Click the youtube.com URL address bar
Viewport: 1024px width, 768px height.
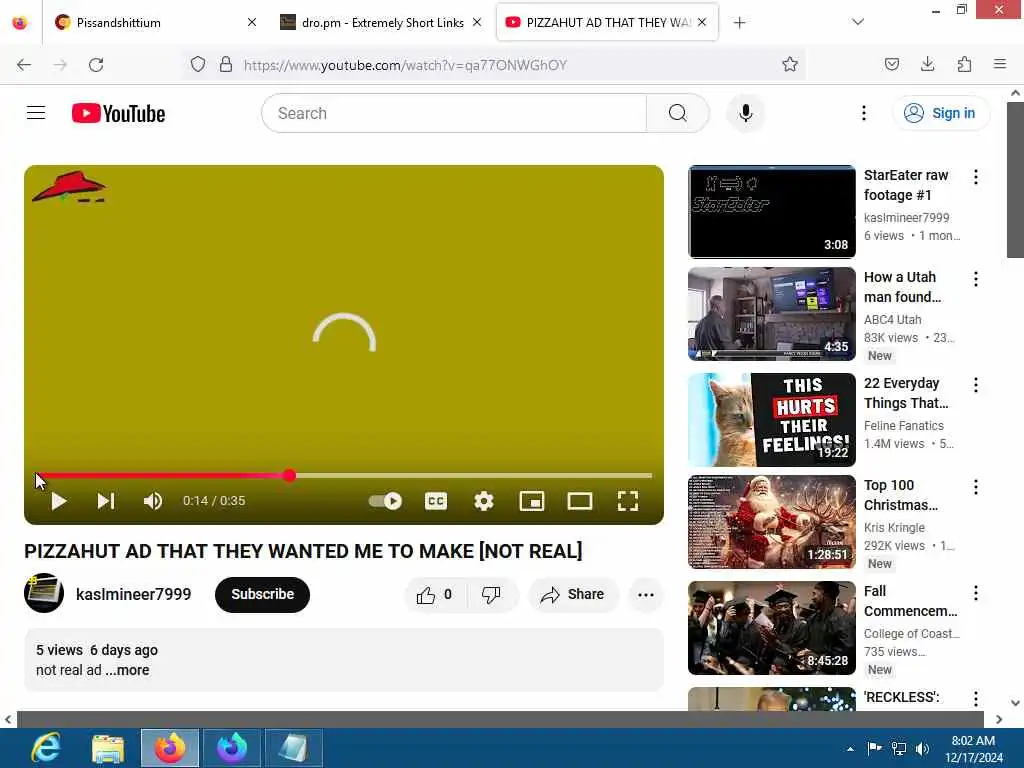tap(405, 65)
